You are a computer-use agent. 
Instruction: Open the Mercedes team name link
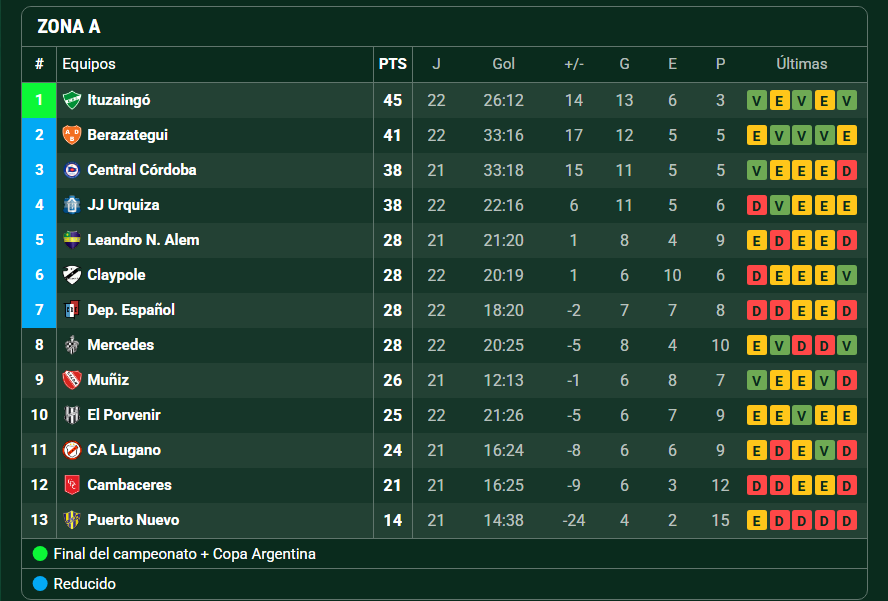click(121, 345)
